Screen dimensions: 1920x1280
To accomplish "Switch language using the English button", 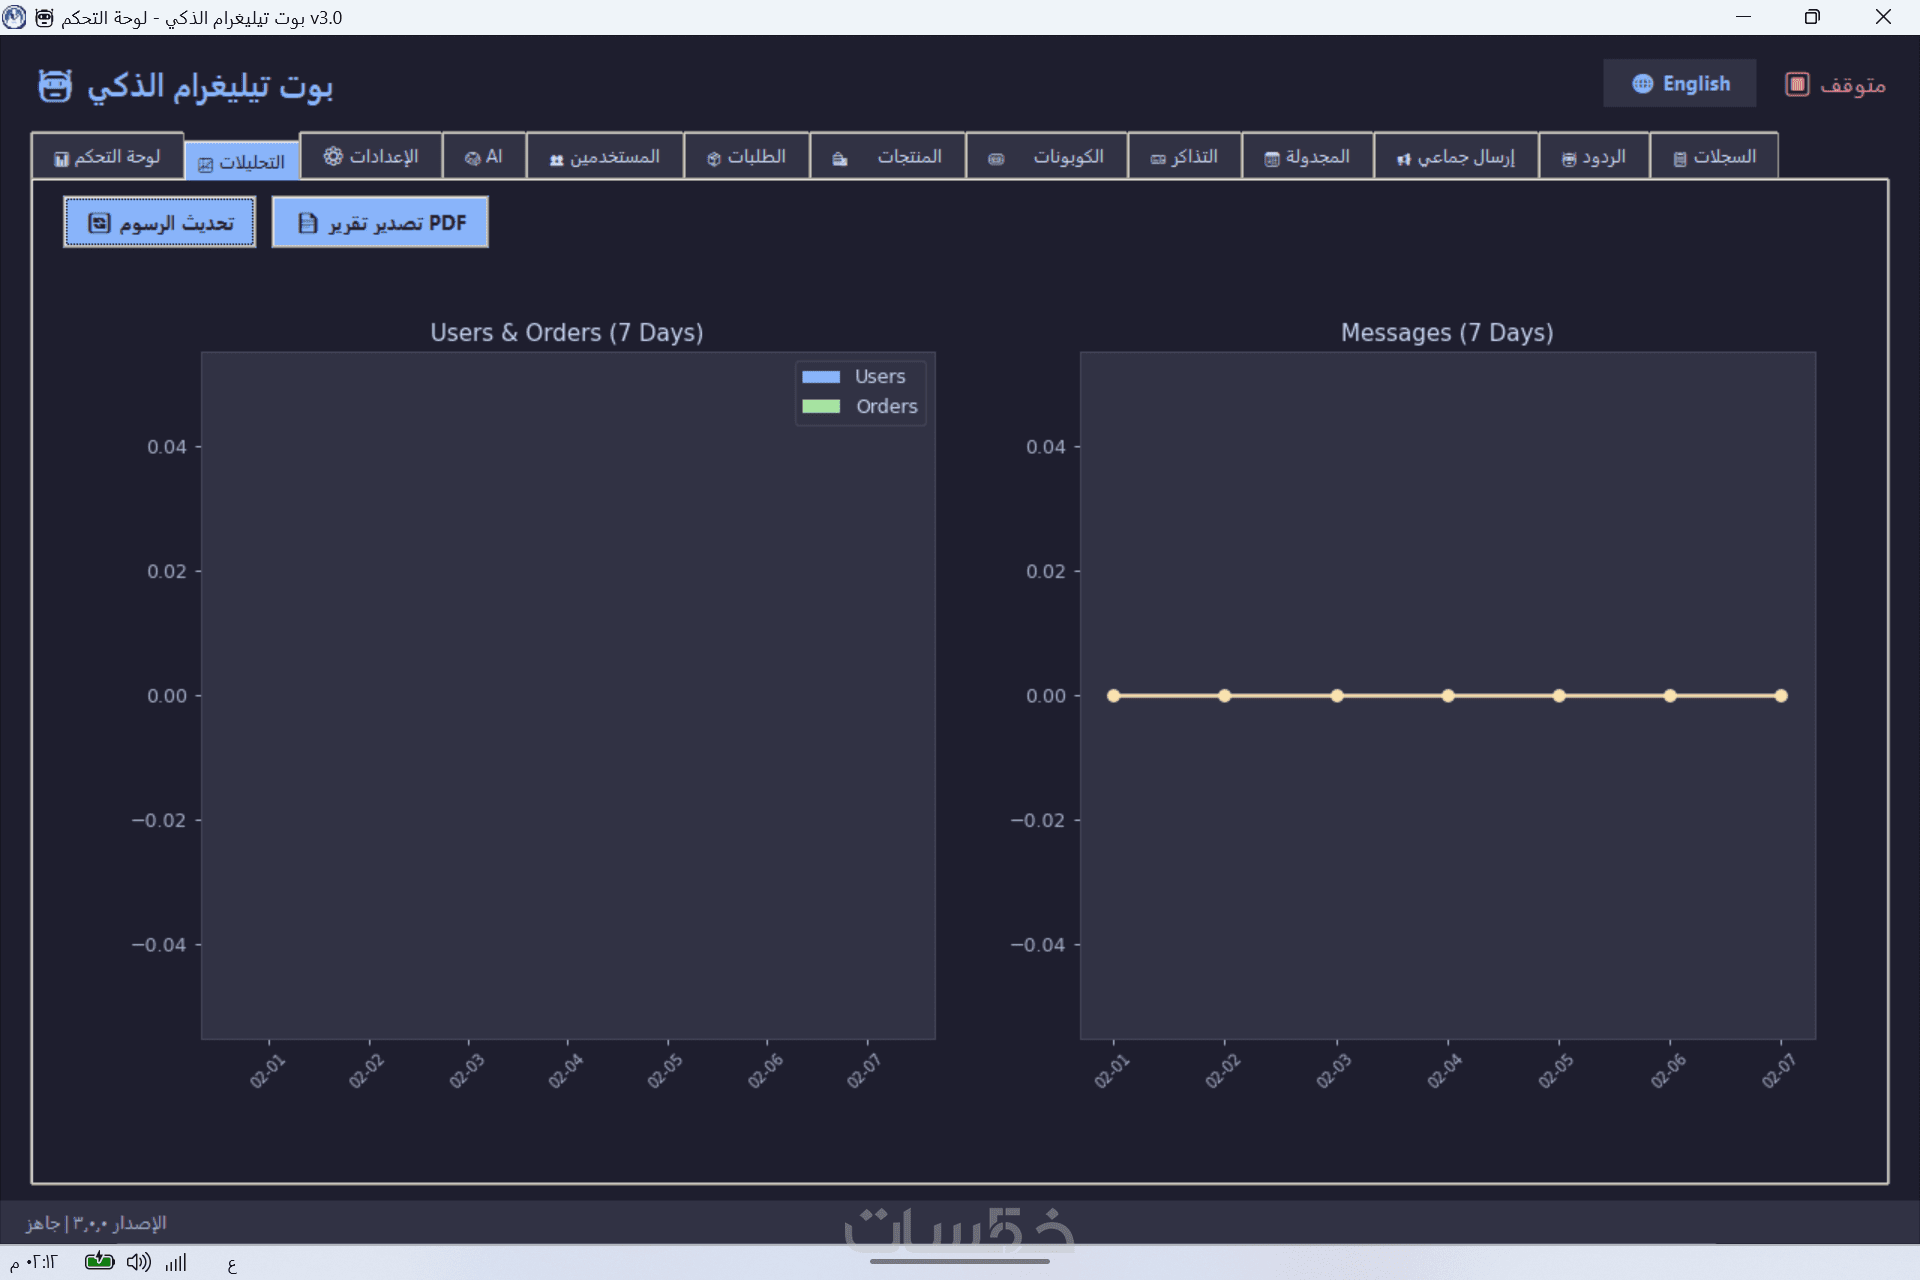I will coord(1680,84).
